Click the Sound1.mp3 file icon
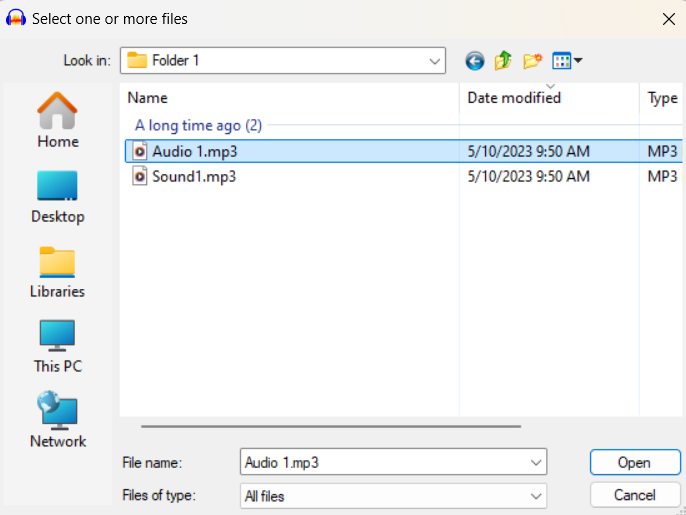Viewport: 686px width, 515px height. coord(140,176)
